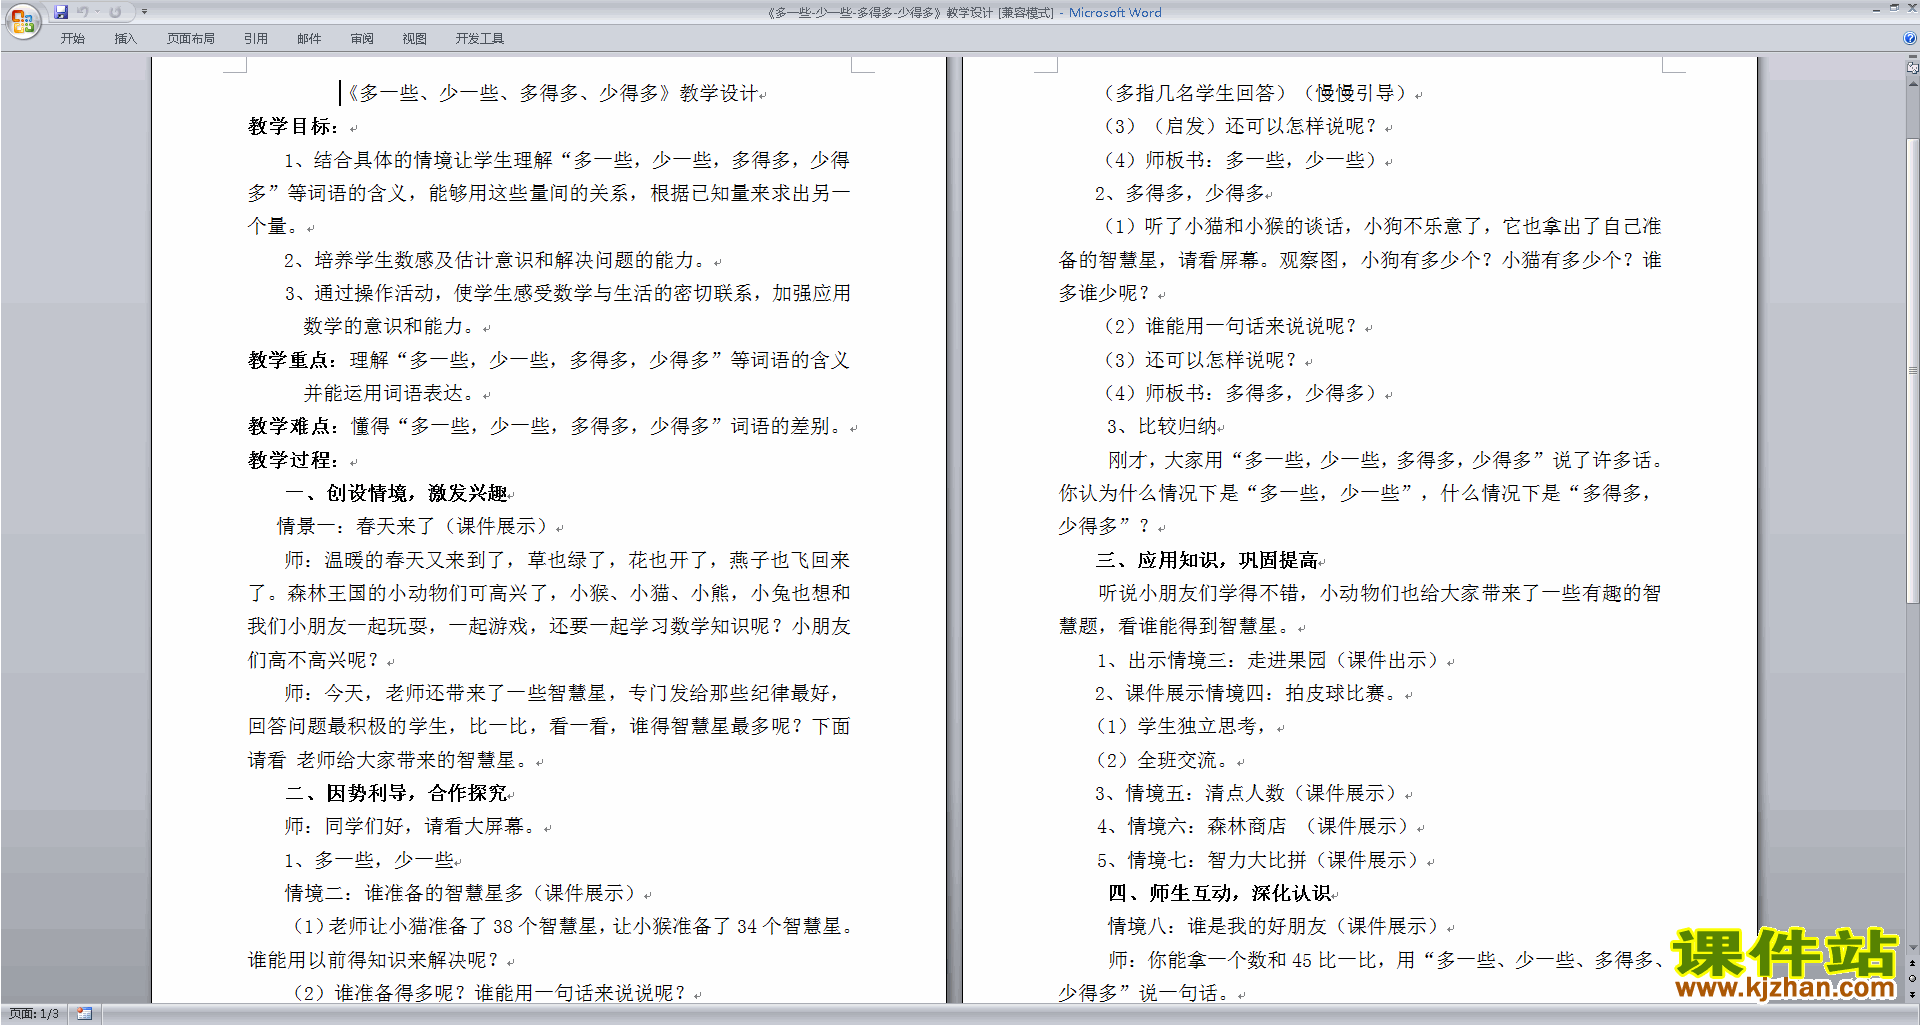Click the line 2、培养学生数感及估计意识
1920x1025 pixels.
pyautogui.click(x=496, y=260)
